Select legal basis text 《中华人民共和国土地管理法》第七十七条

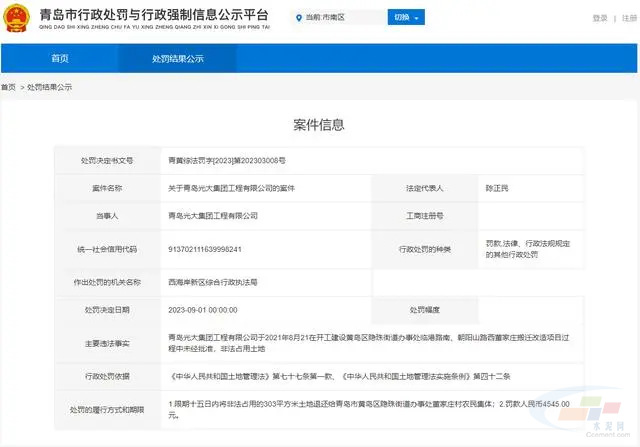pyautogui.click(x=339, y=376)
